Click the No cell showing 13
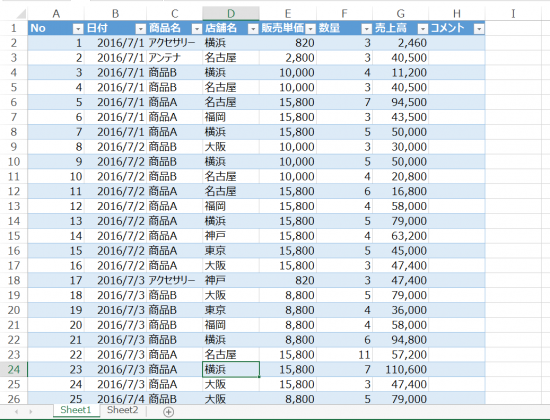The width and height of the screenshot is (550, 420). (x=56, y=221)
